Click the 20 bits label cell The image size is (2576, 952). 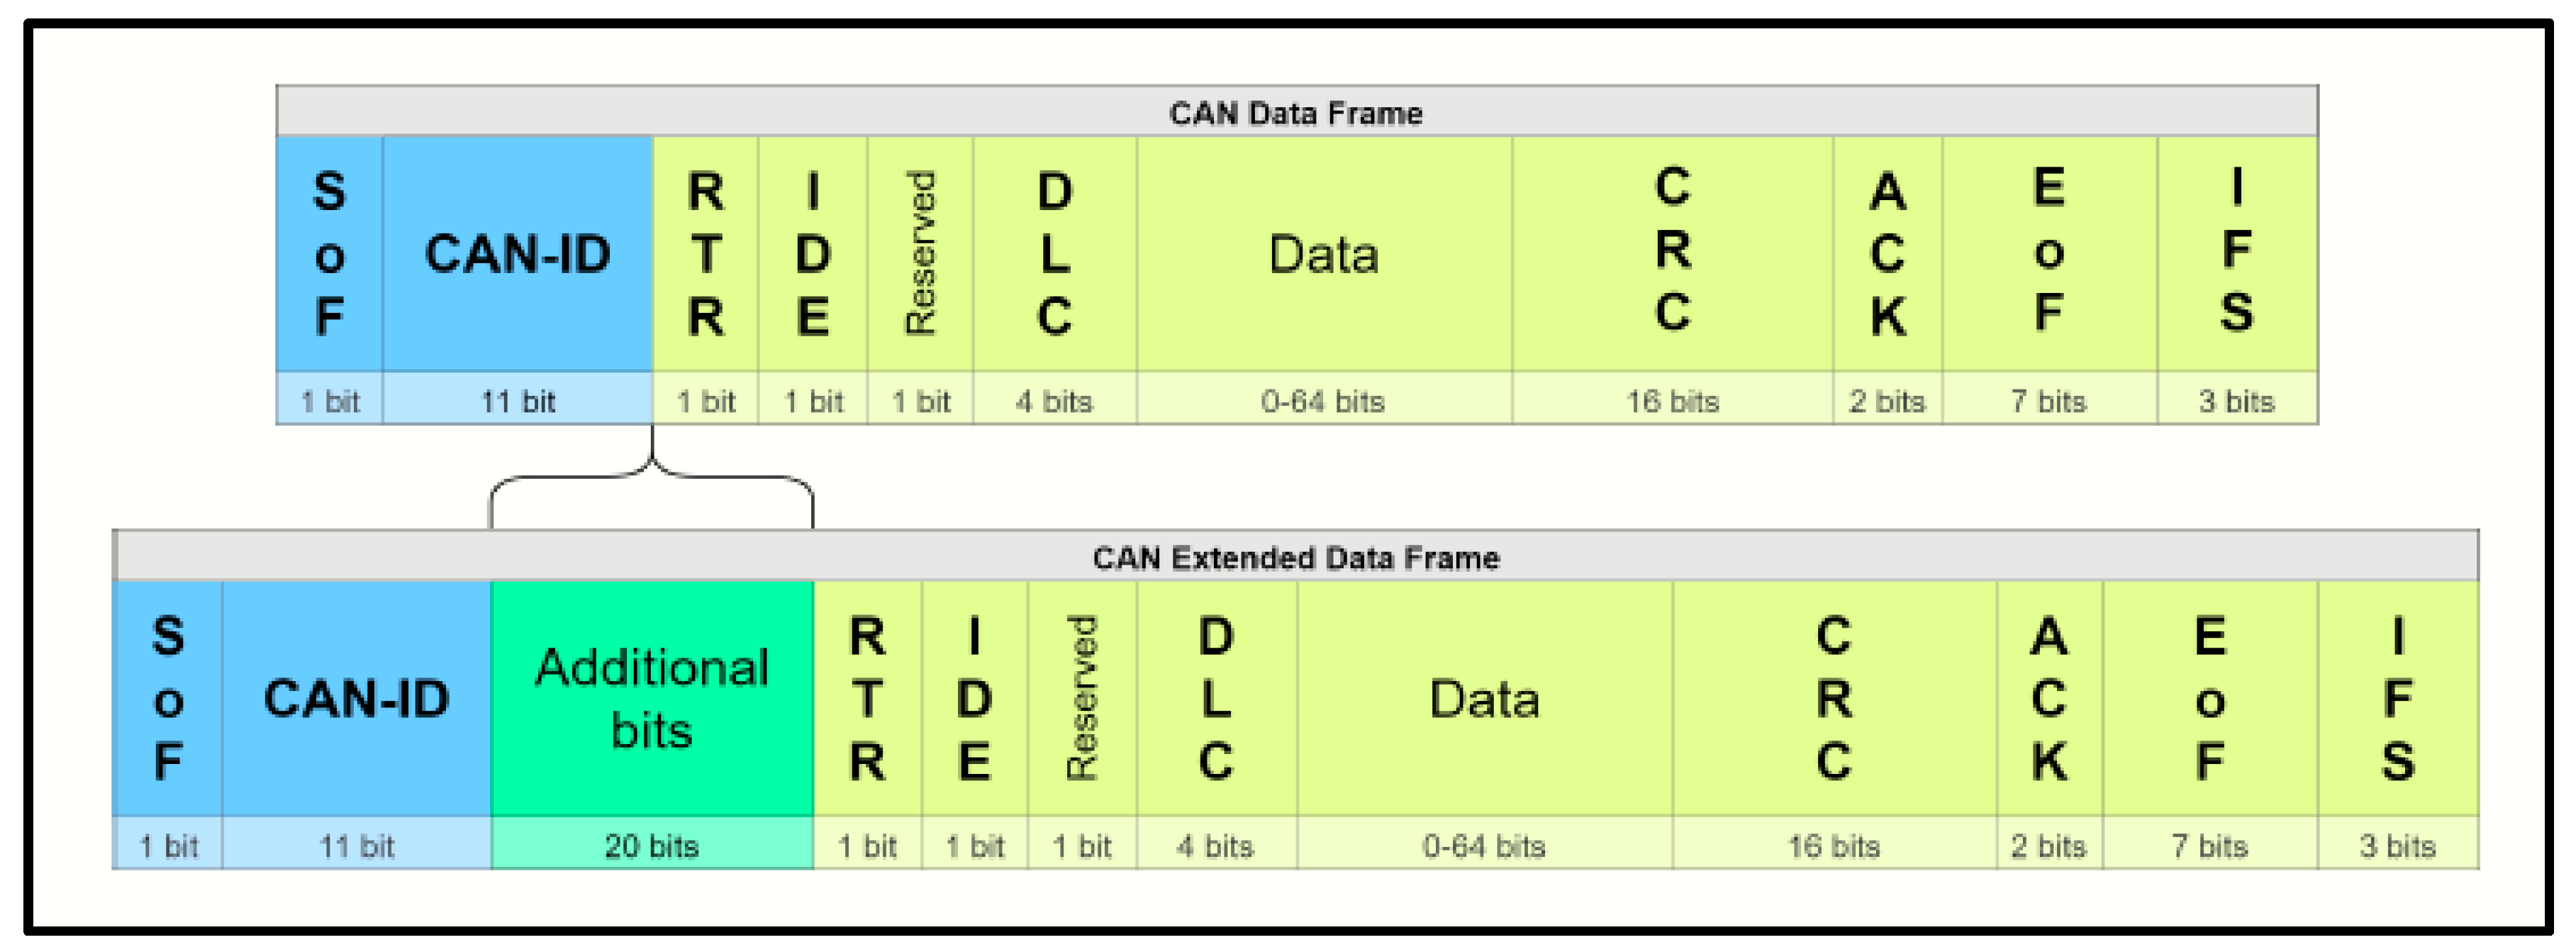(652, 846)
